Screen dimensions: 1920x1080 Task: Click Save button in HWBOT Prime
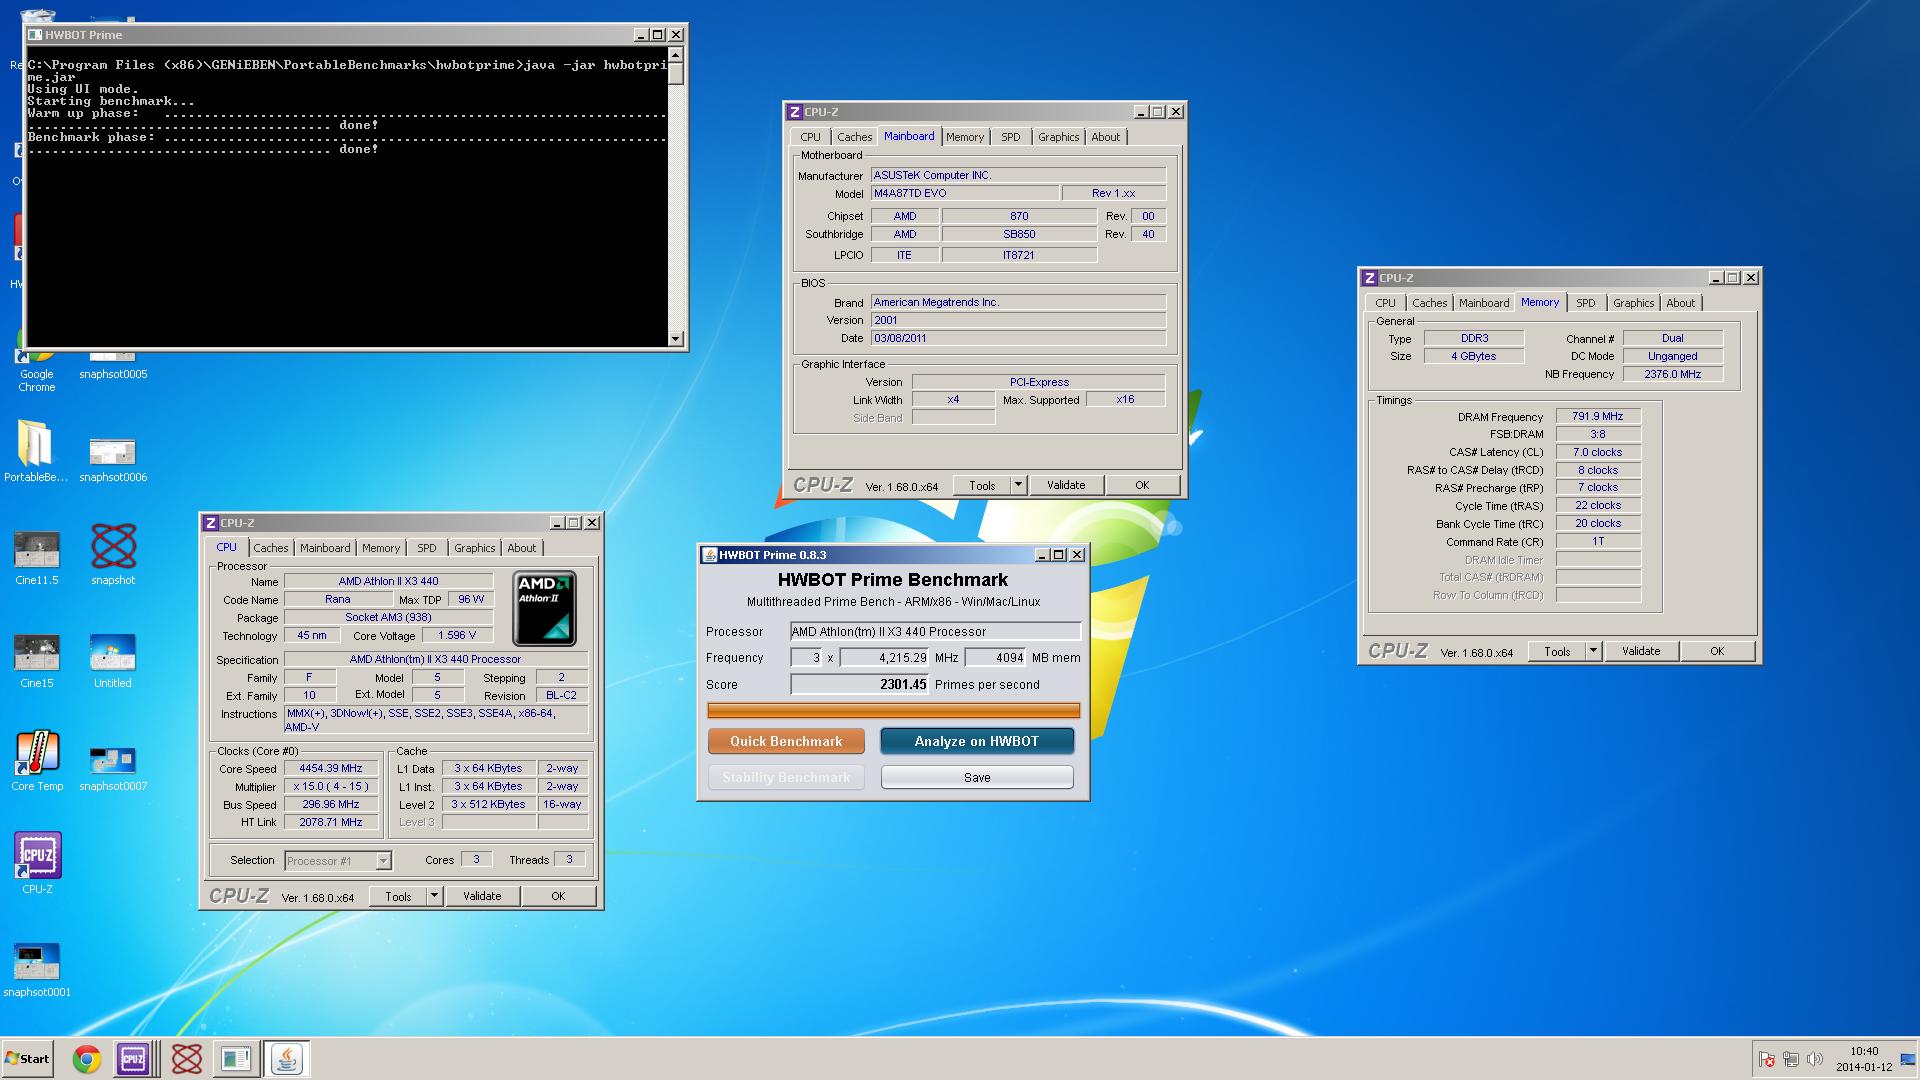coord(977,777)
